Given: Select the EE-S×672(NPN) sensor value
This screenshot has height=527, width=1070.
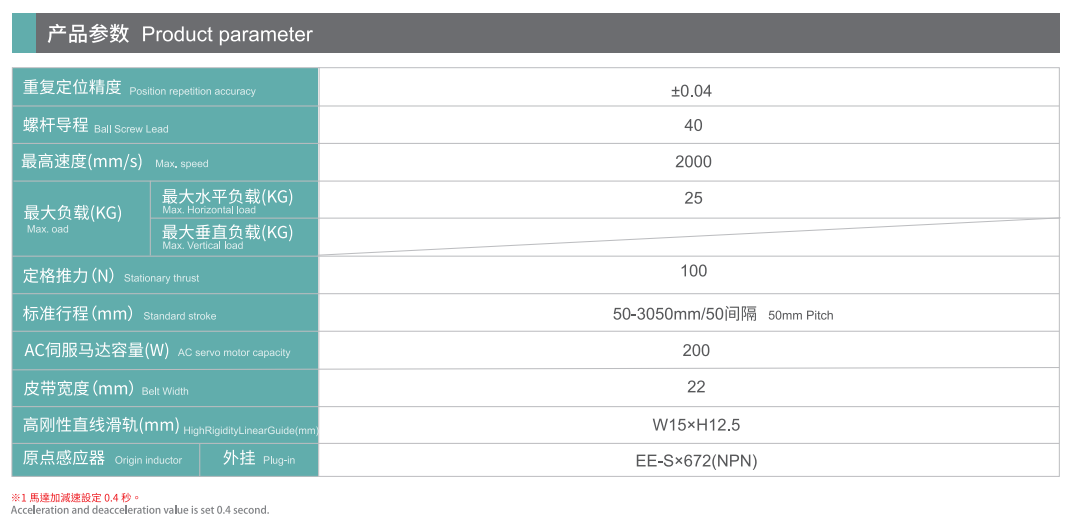Looking at the screenshot, I should click(696, 461).
